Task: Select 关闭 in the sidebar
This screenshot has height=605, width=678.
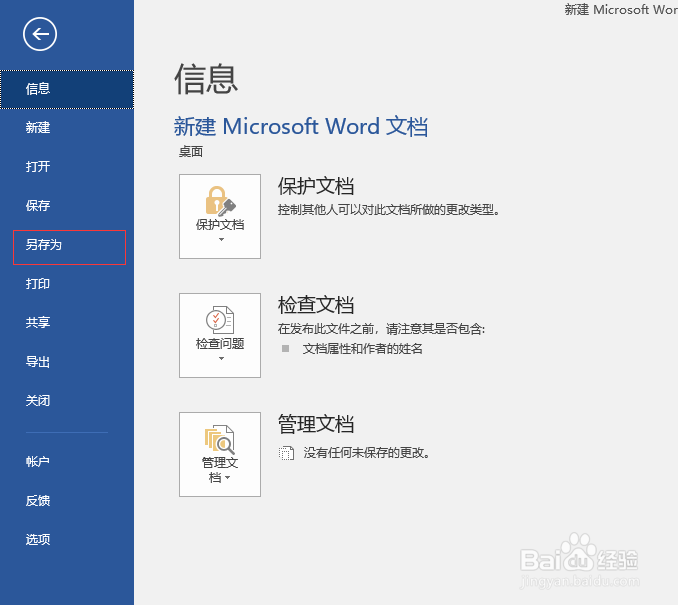Action: (67, 400)
